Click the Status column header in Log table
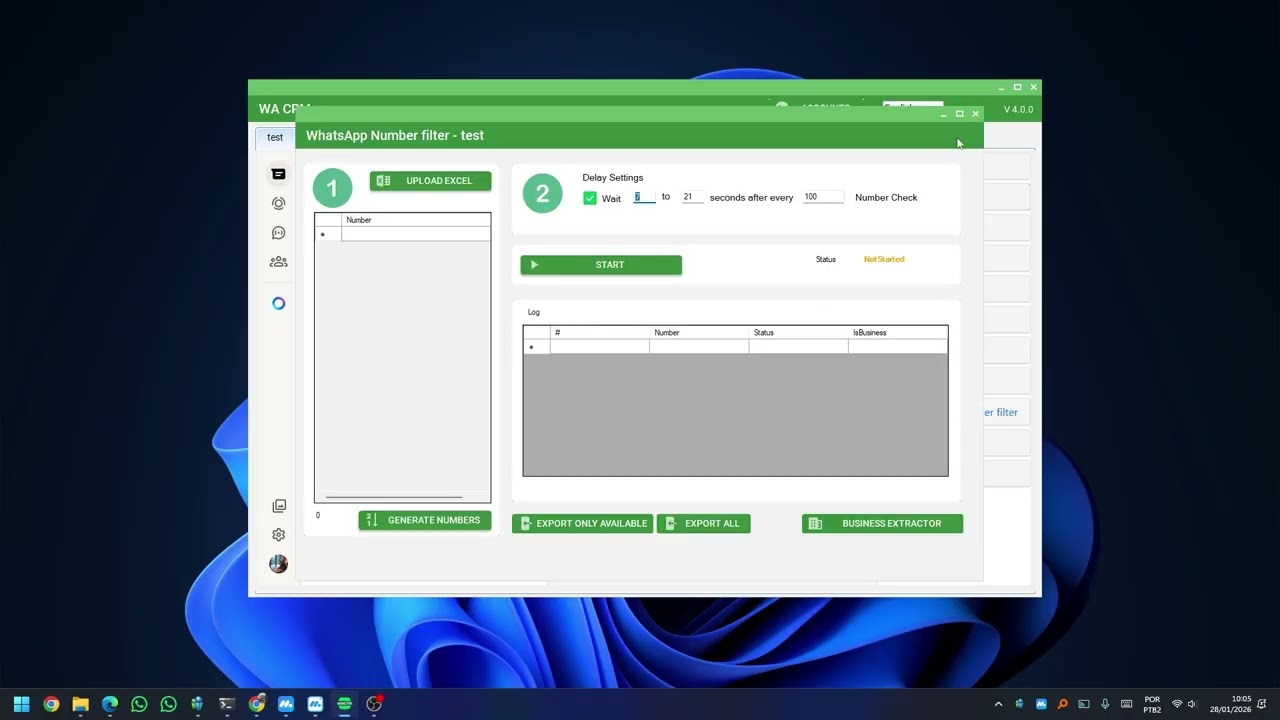Image resolution: width=1280 pixels, height=720 pixels. (798, 332)
